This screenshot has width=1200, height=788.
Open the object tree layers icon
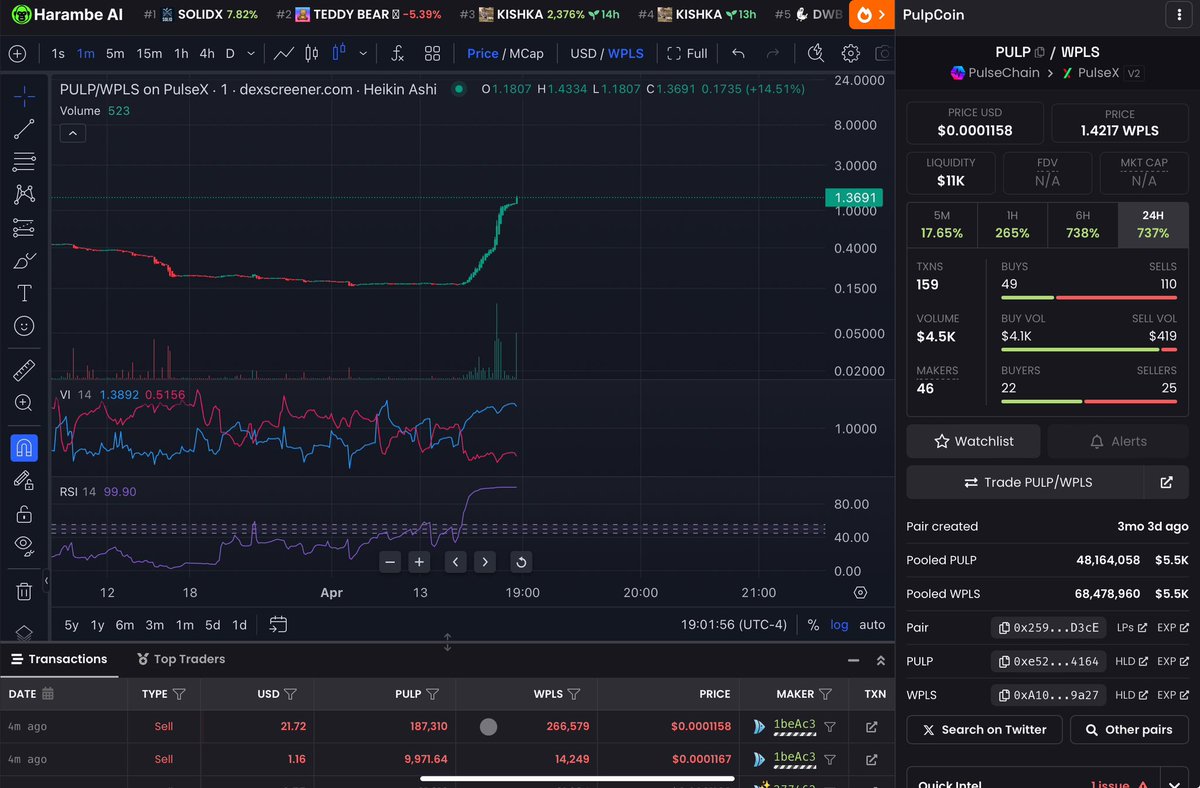(x=25, y=632)
